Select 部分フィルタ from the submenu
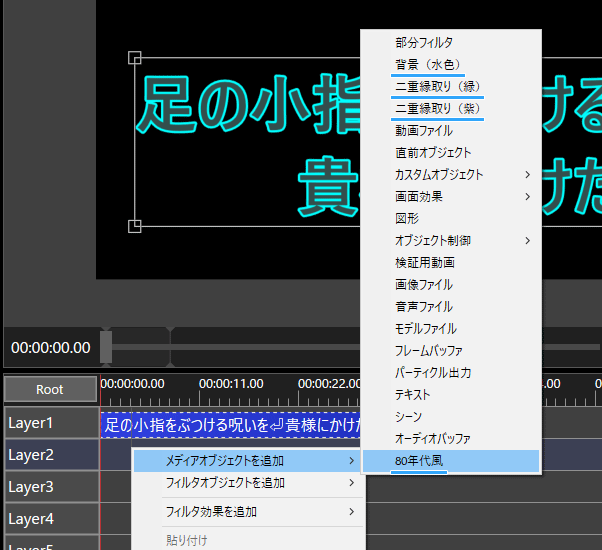The width and height of the screenshot is (602, 550). [x=424, y=43]
